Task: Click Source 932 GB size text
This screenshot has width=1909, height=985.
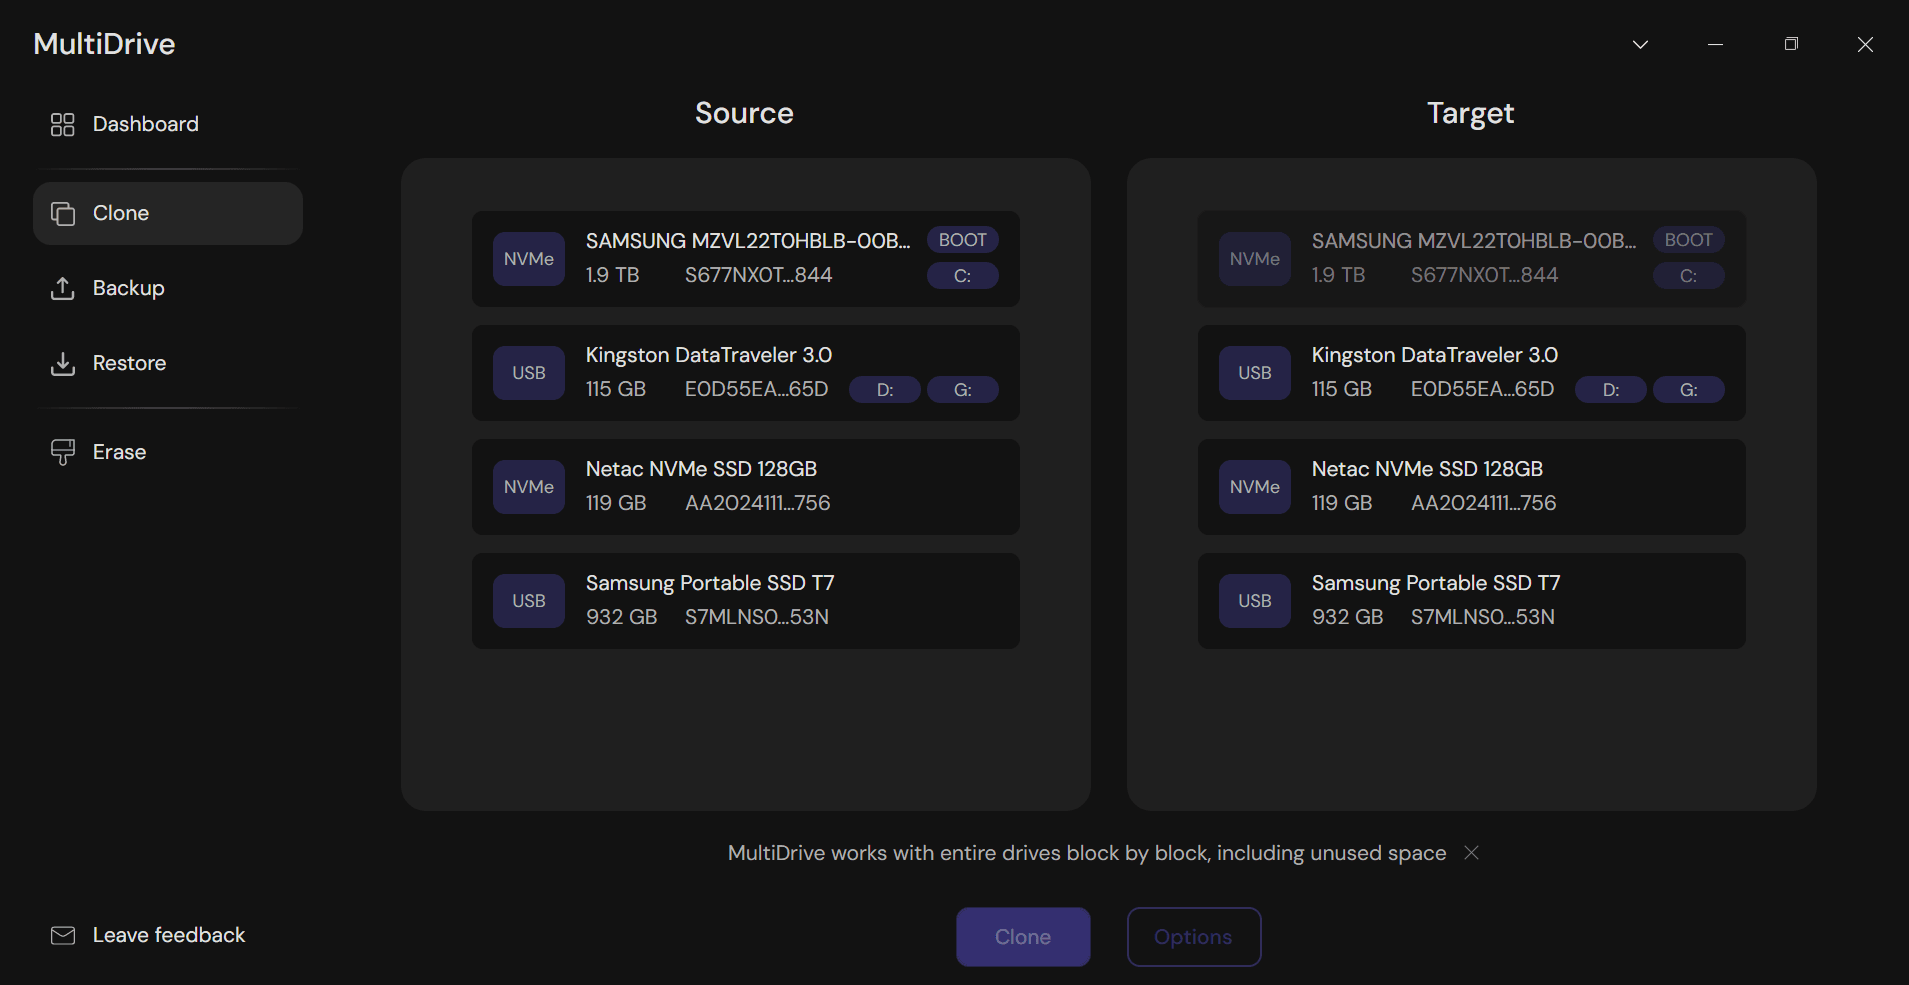Action: coord(621,617)
